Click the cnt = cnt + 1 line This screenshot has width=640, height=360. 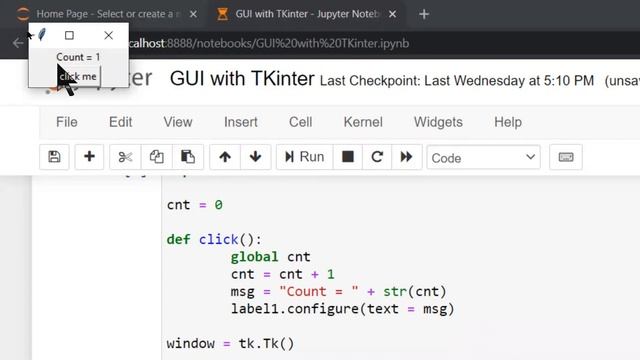point(282,274)
